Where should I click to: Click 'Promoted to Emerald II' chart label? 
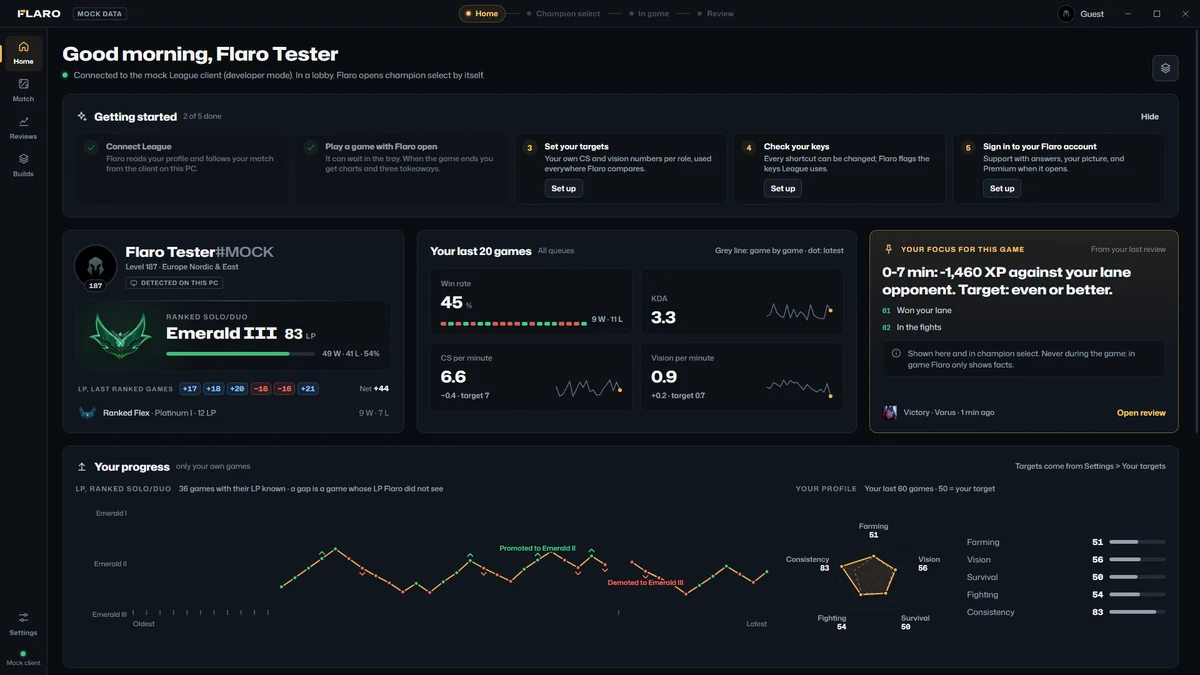pyautogui.click(x=537, y=548)
